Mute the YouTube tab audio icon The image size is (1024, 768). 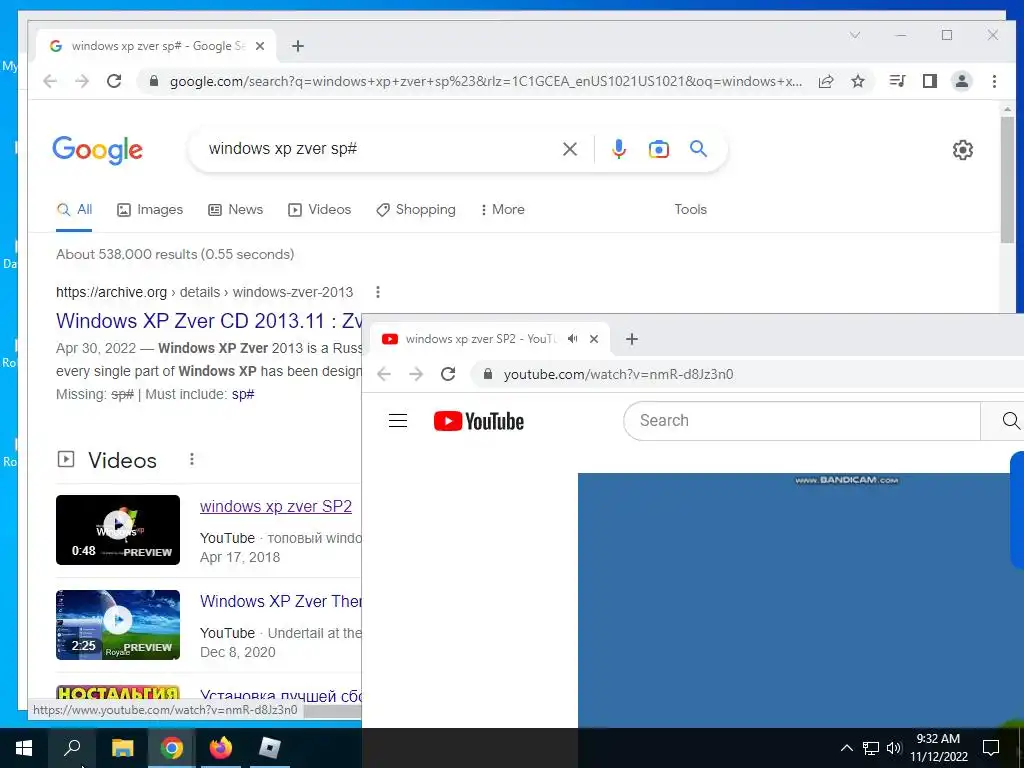(x=573, y=339)
